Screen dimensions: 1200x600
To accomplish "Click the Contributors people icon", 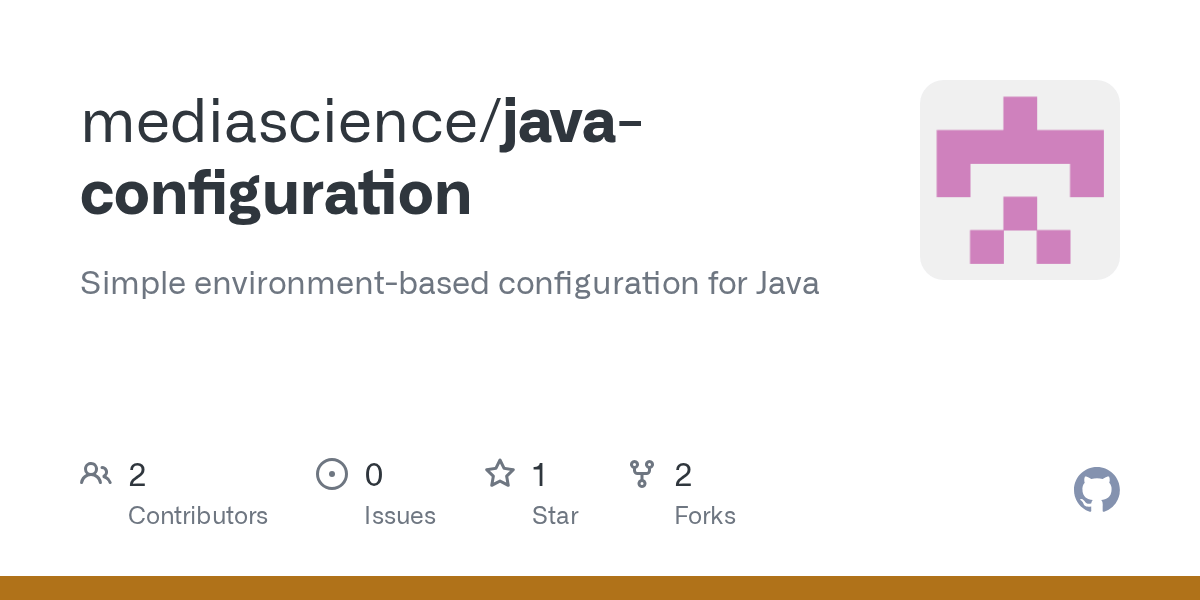I will click(96, 474).
